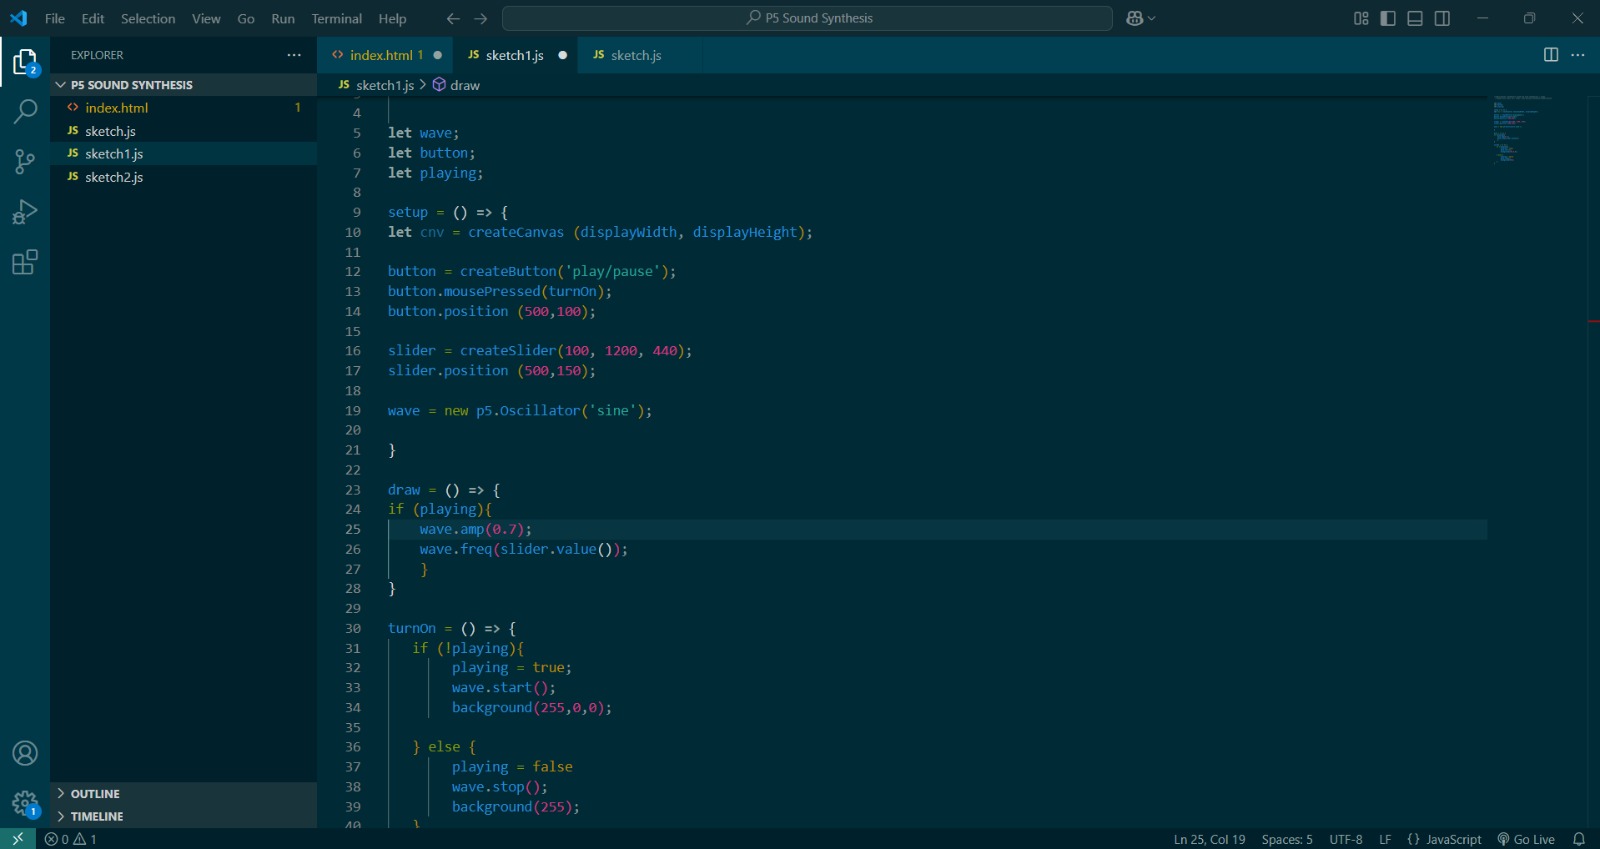Click unsaved dot on index.html tab
The image size is (1600, 849).
point(437,55)
